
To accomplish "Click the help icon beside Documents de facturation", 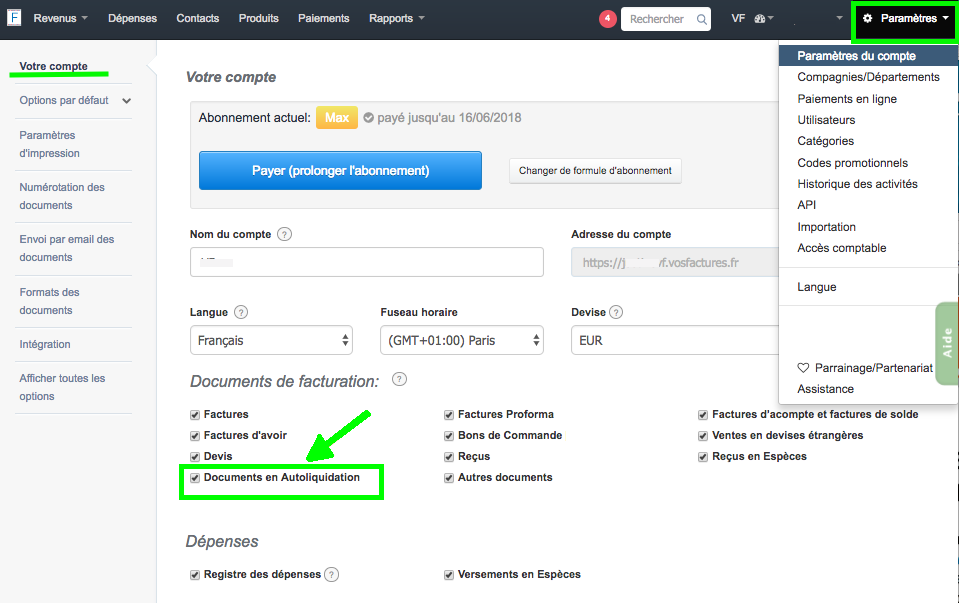I will tap(400, 380).
